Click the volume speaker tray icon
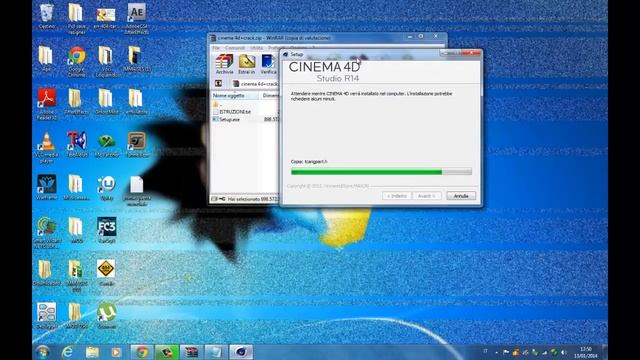Screen dimensions: 640x360 tap(564, 352)
